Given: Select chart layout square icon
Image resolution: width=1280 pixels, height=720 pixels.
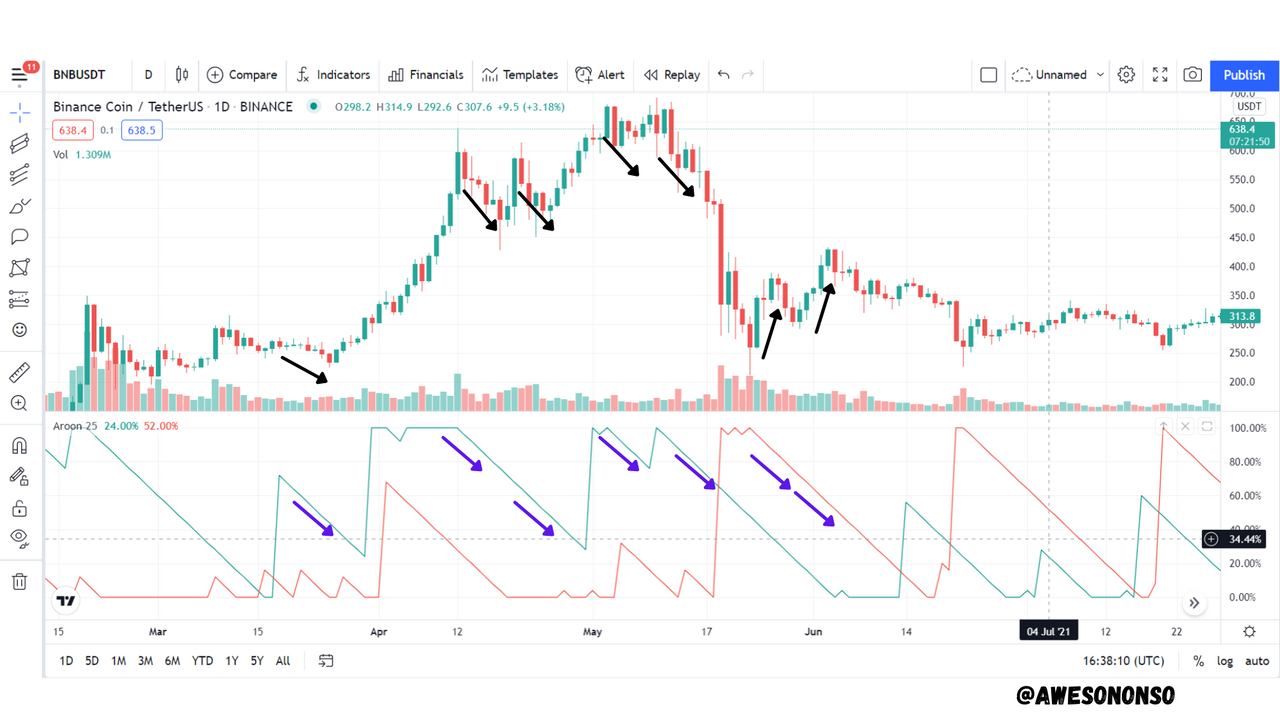Looking at the screenshot, I should (989, 75).
